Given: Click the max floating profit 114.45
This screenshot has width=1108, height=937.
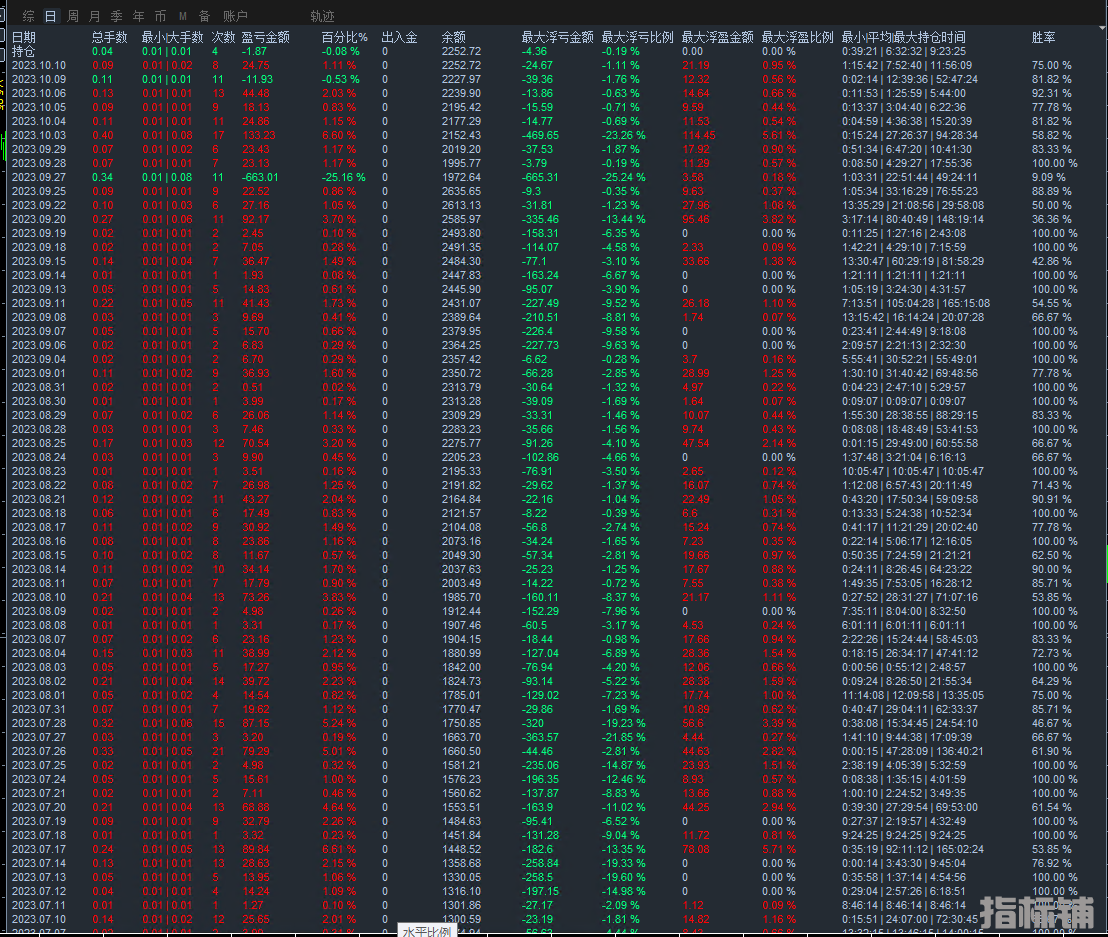Looking at the screenshot, I should [x=700, y=135].
